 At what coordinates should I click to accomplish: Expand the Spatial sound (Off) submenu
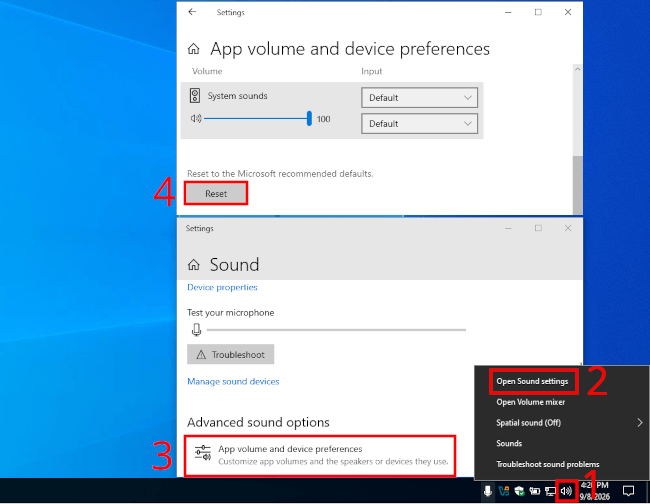(562, 423)
